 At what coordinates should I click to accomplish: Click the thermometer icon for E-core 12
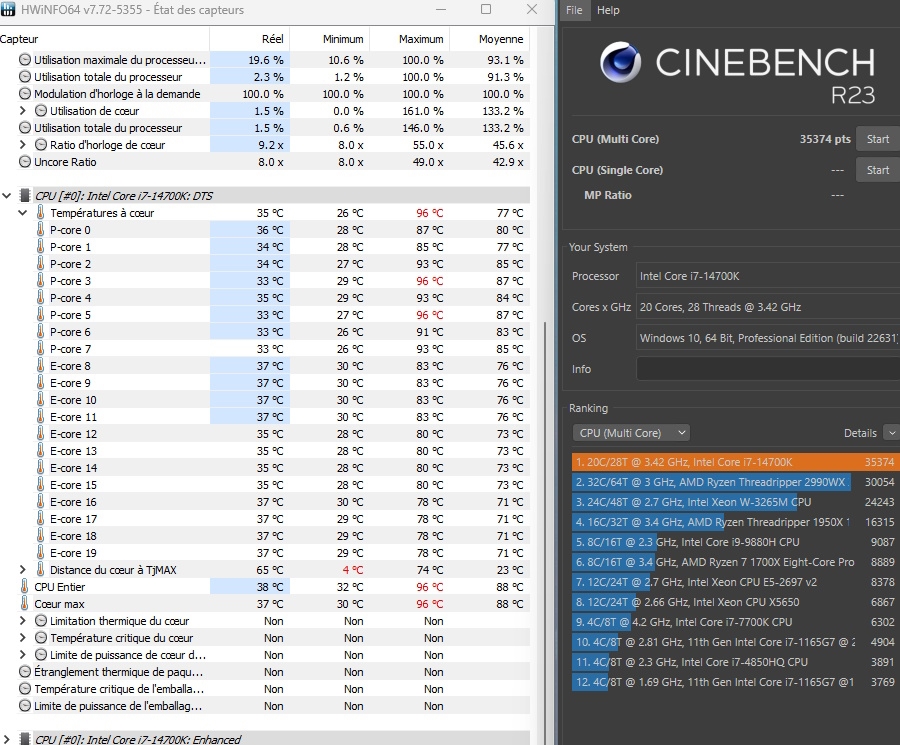40,434
